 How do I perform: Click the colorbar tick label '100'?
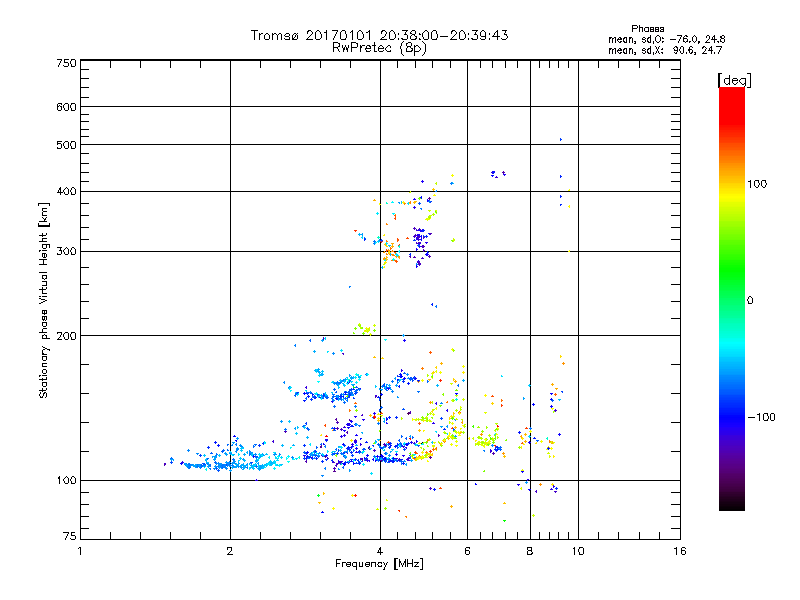point(757,184)
